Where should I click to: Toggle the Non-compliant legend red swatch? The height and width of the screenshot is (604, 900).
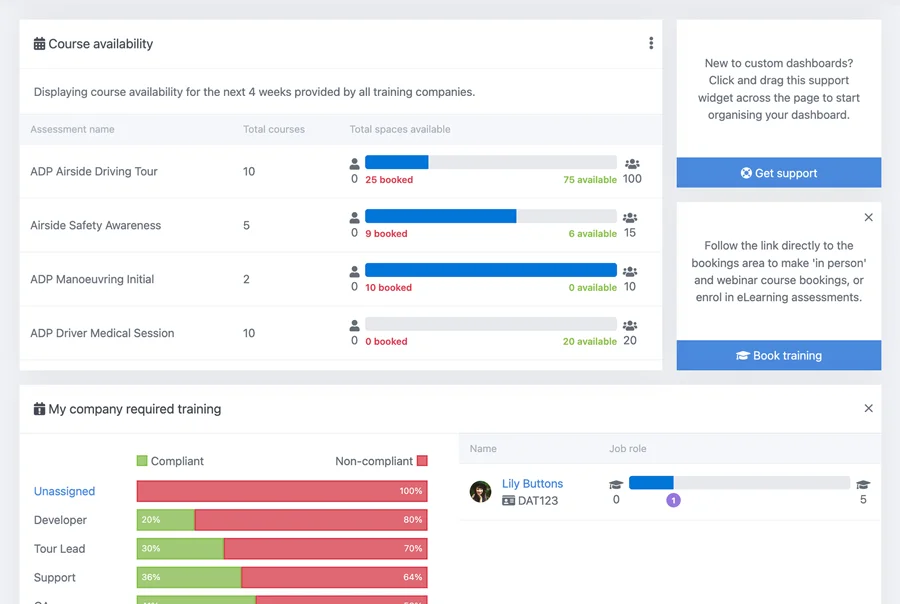(422, 461)
